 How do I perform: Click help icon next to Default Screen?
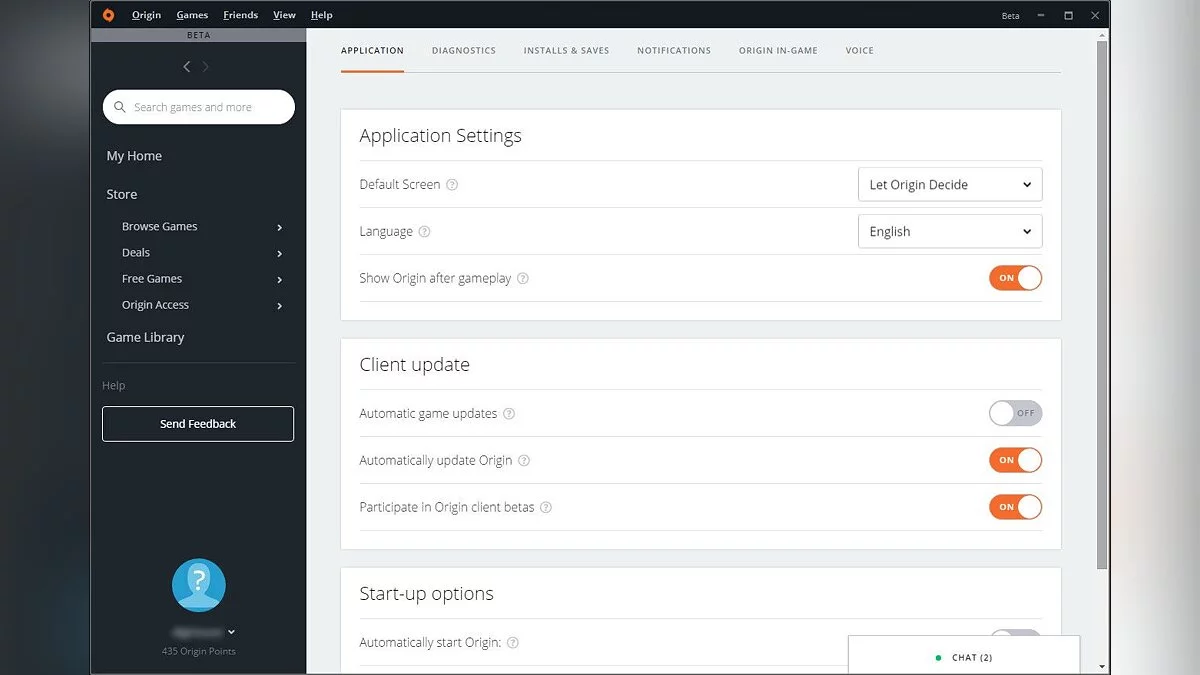coord(452,185)
